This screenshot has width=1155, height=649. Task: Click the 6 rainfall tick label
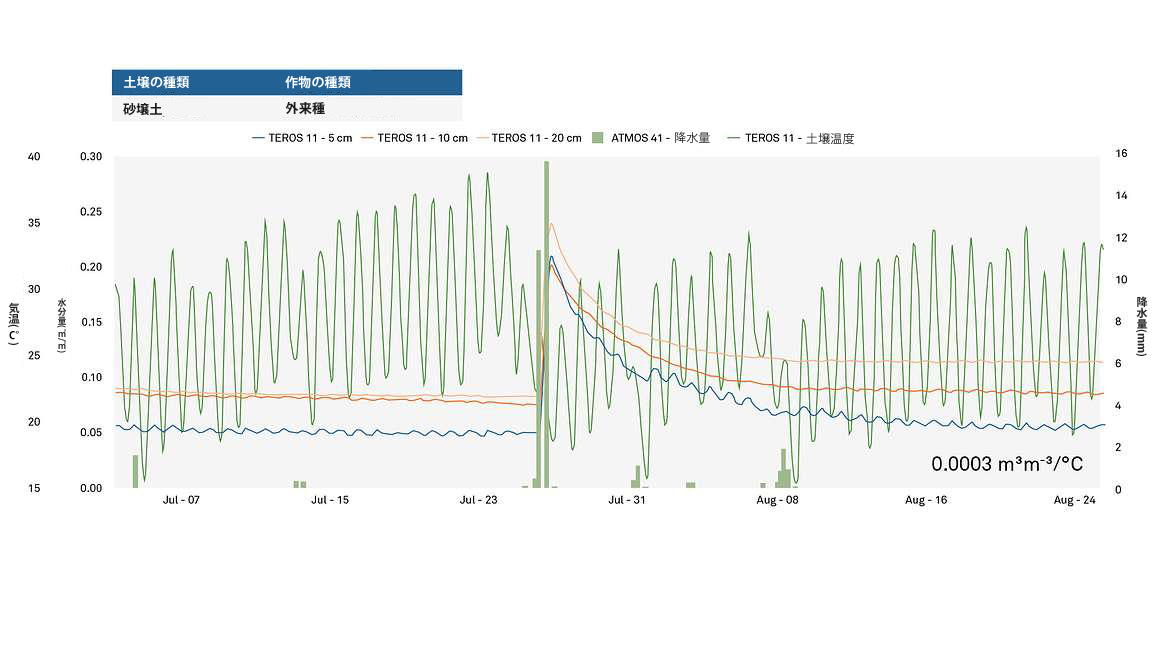coord(1118,363)
